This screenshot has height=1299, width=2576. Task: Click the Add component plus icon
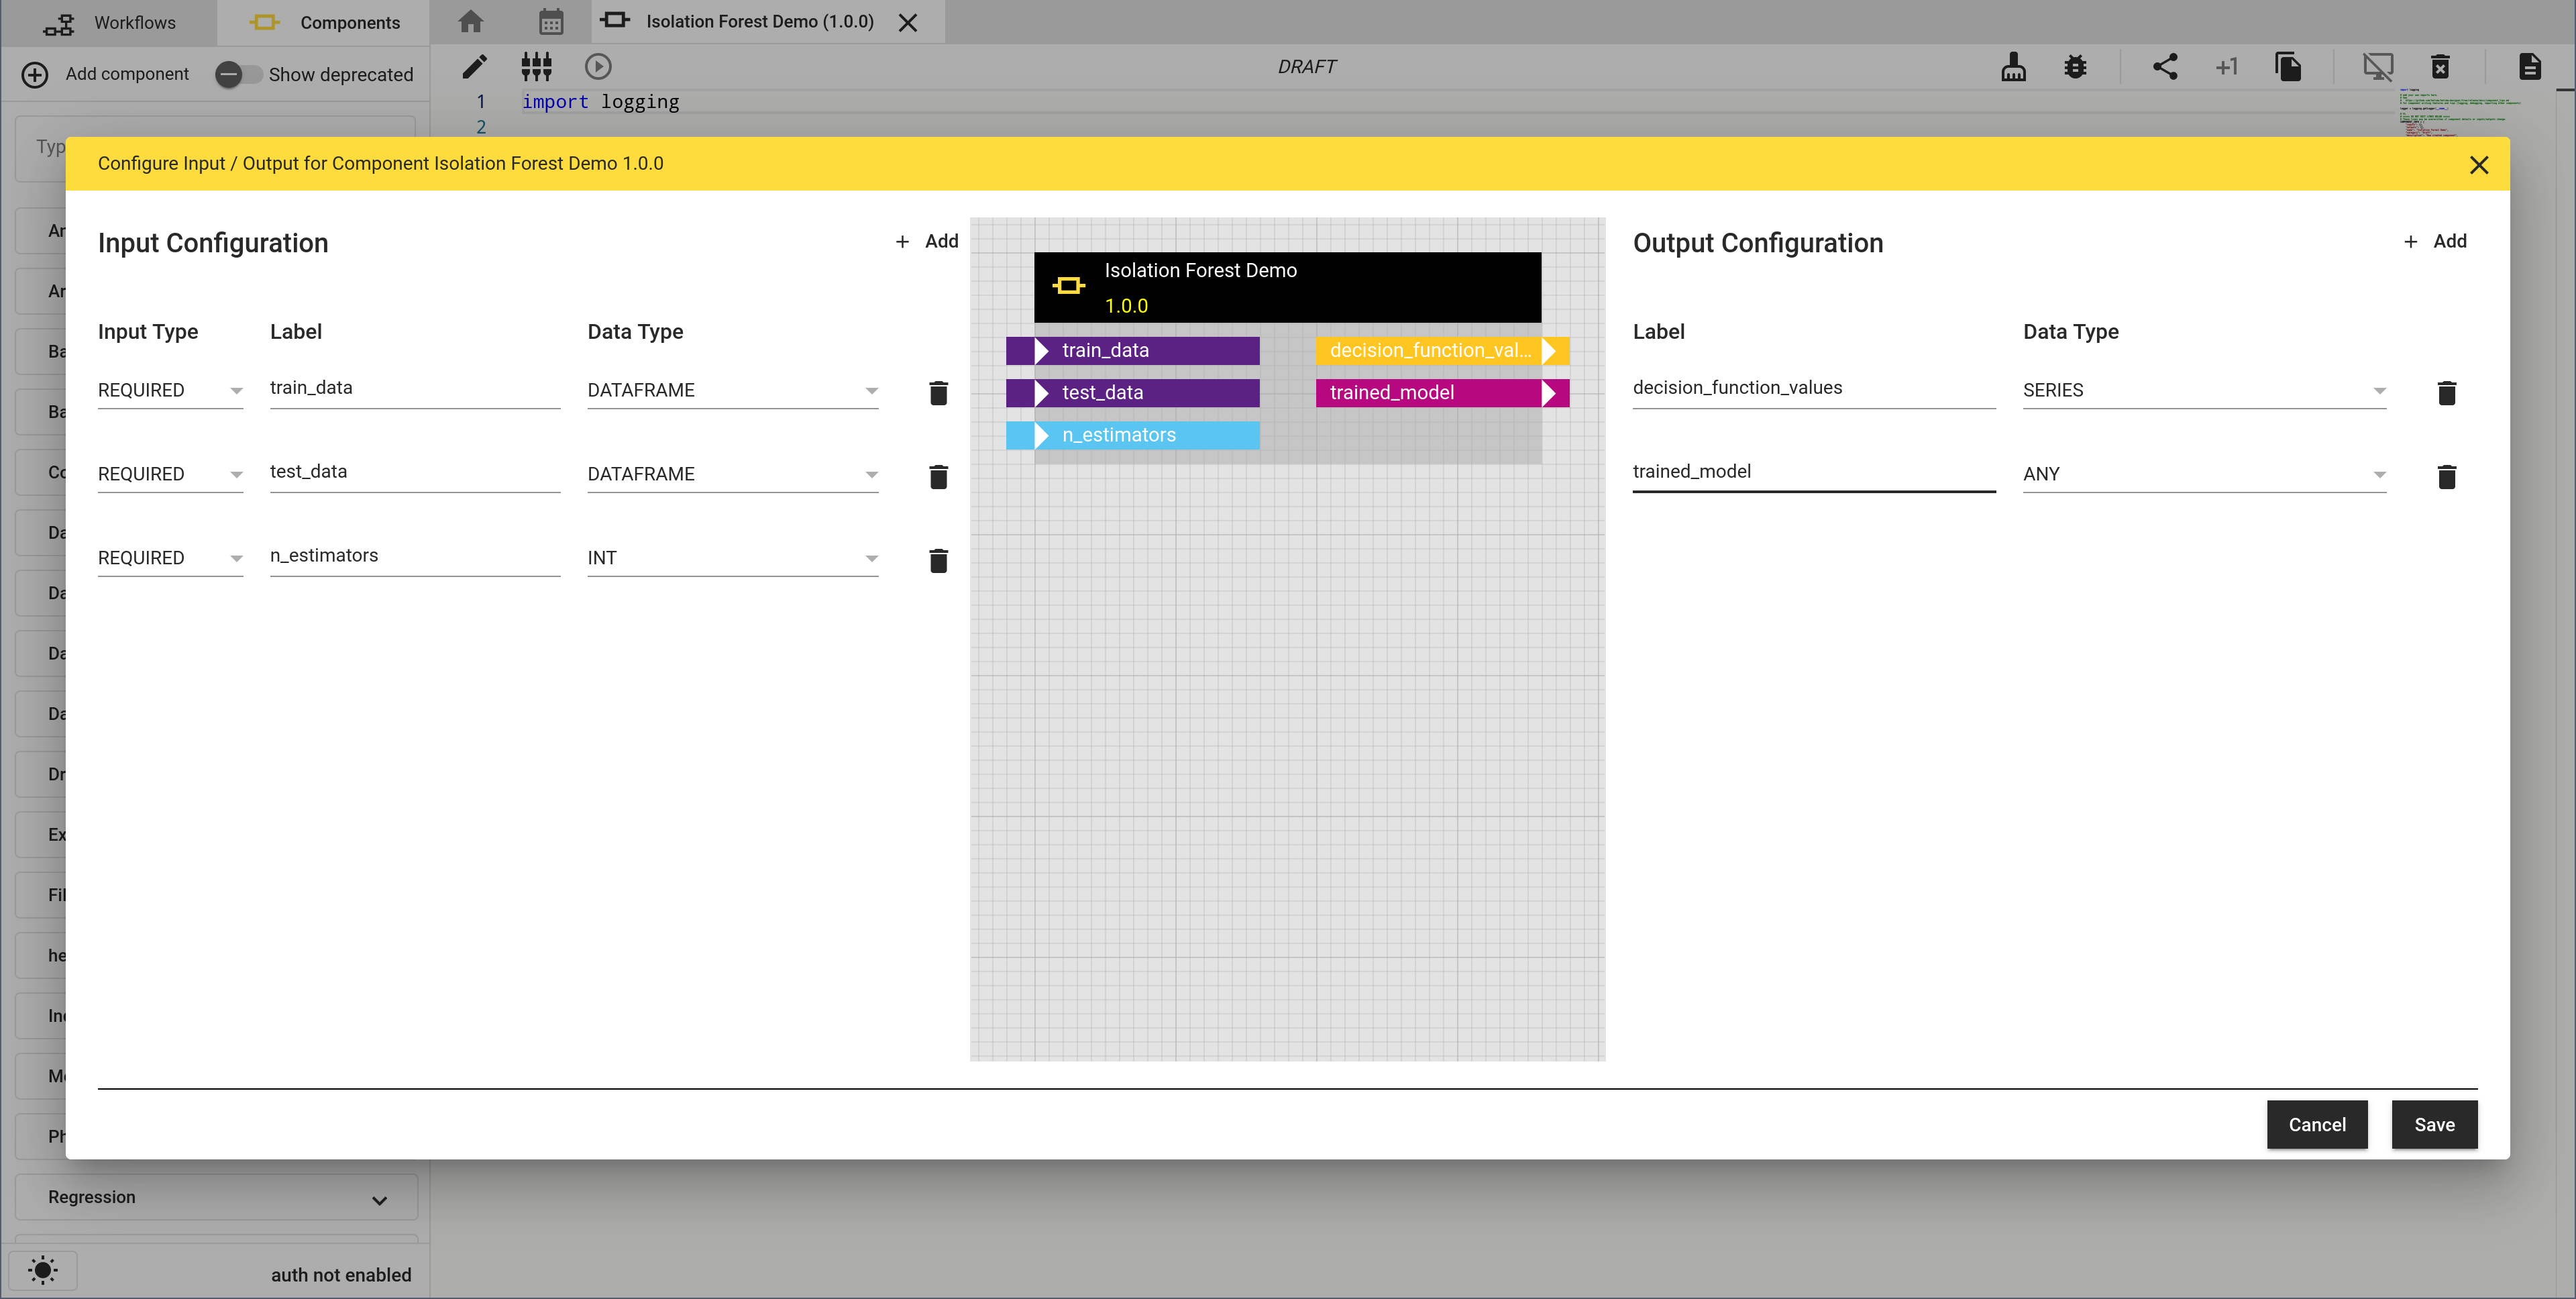pos(35,74)
